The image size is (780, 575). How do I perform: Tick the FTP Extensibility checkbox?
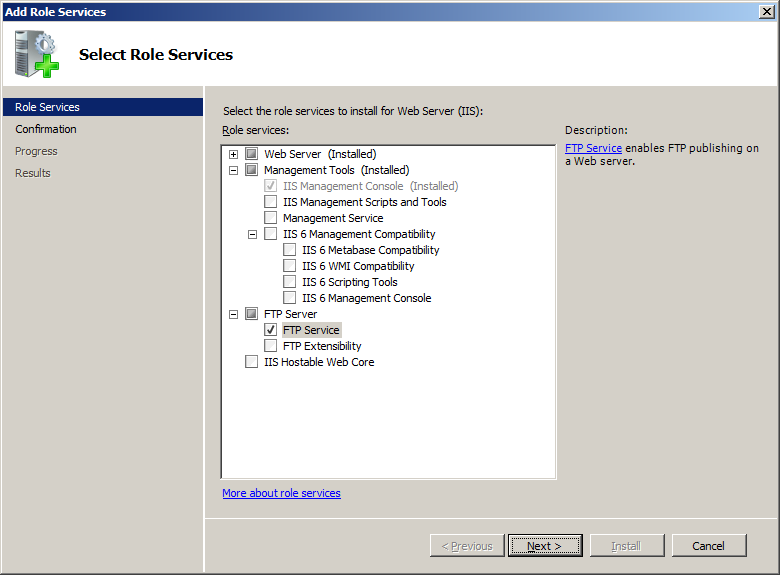coord(271,346)
